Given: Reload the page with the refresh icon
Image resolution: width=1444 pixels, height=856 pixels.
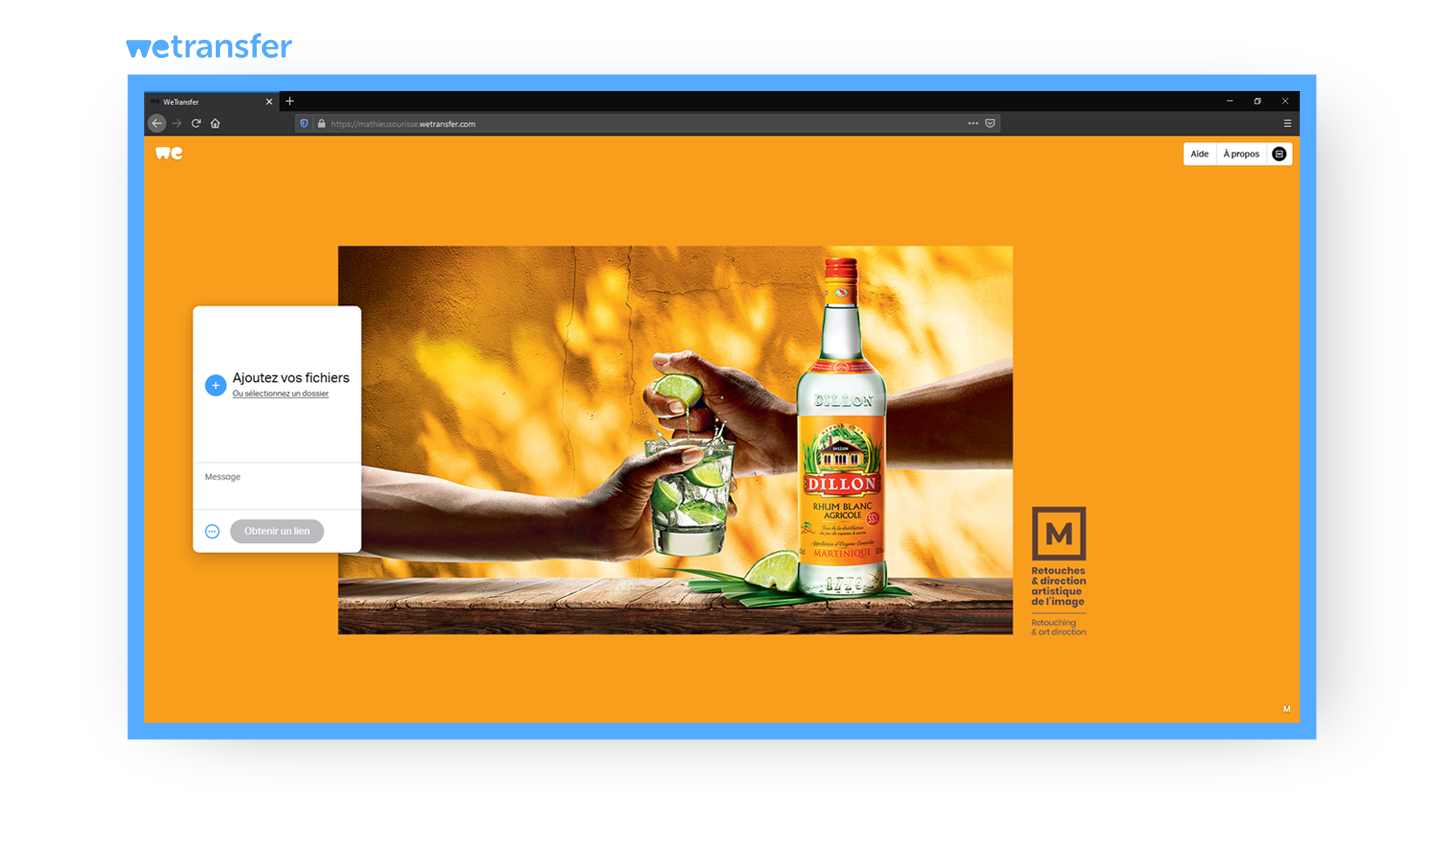Looking at the screenshot, I should click(x=196, y=123).
